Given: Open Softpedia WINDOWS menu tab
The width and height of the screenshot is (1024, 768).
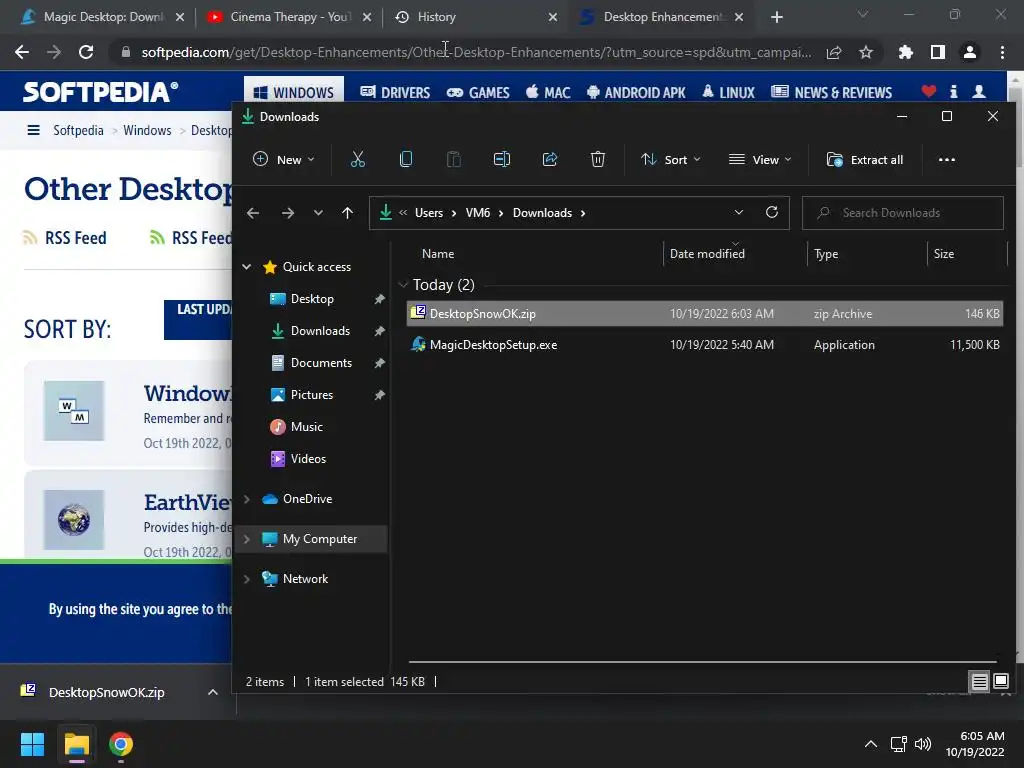Looking at the screenshot, I should (293, 93).
